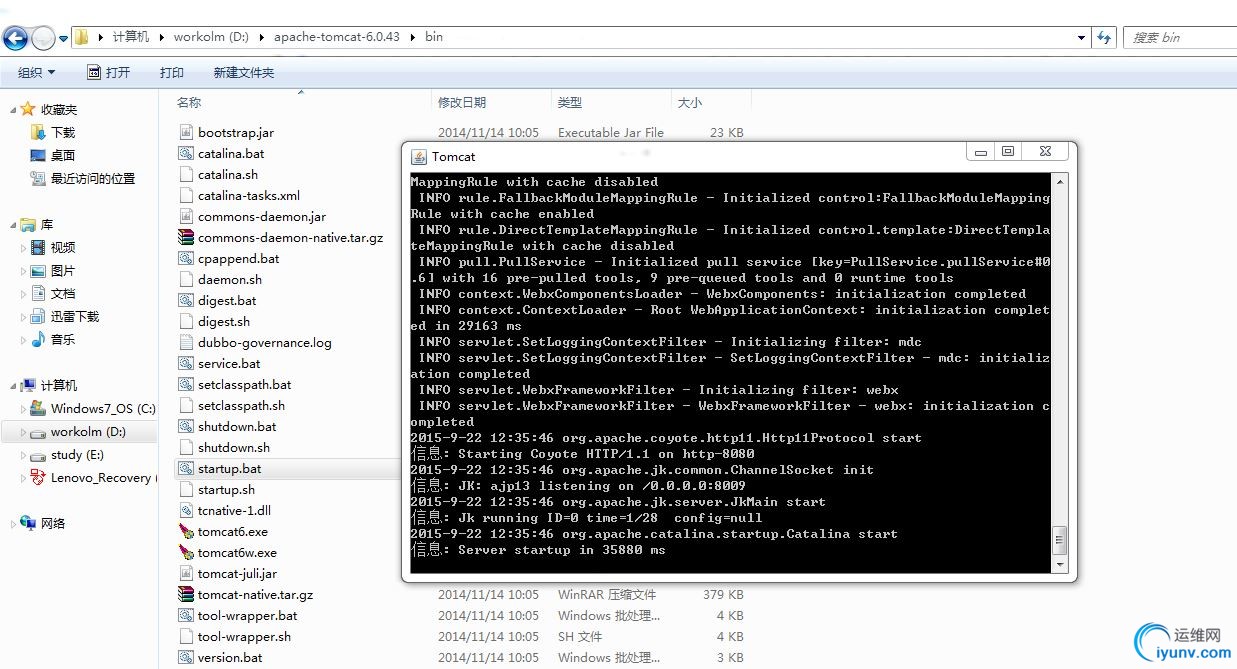Select shutdown.bat file icon
The height and width of the screenshot is (669, 1237).
point(186,426)
